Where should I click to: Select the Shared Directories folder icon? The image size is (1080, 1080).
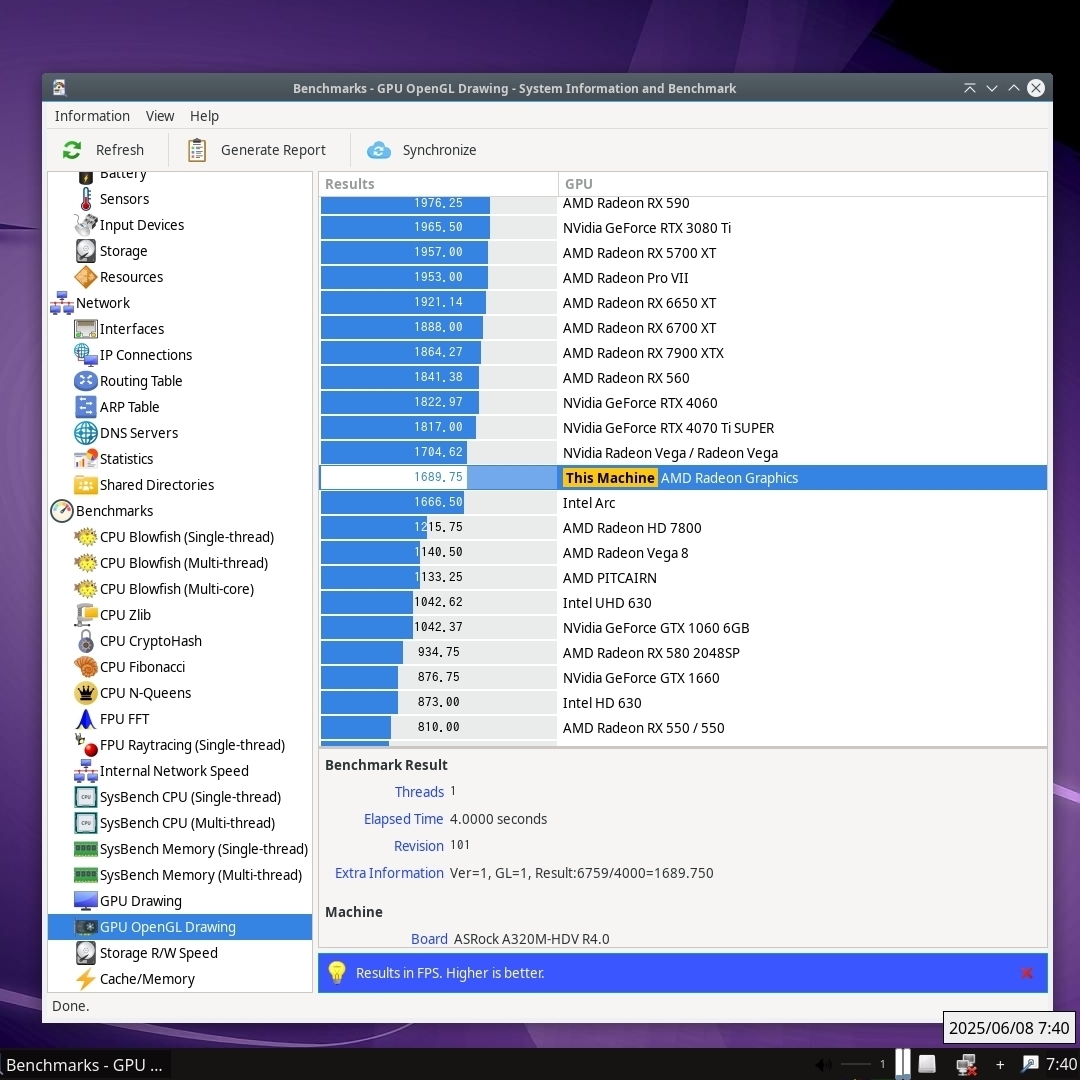(85, 485)
